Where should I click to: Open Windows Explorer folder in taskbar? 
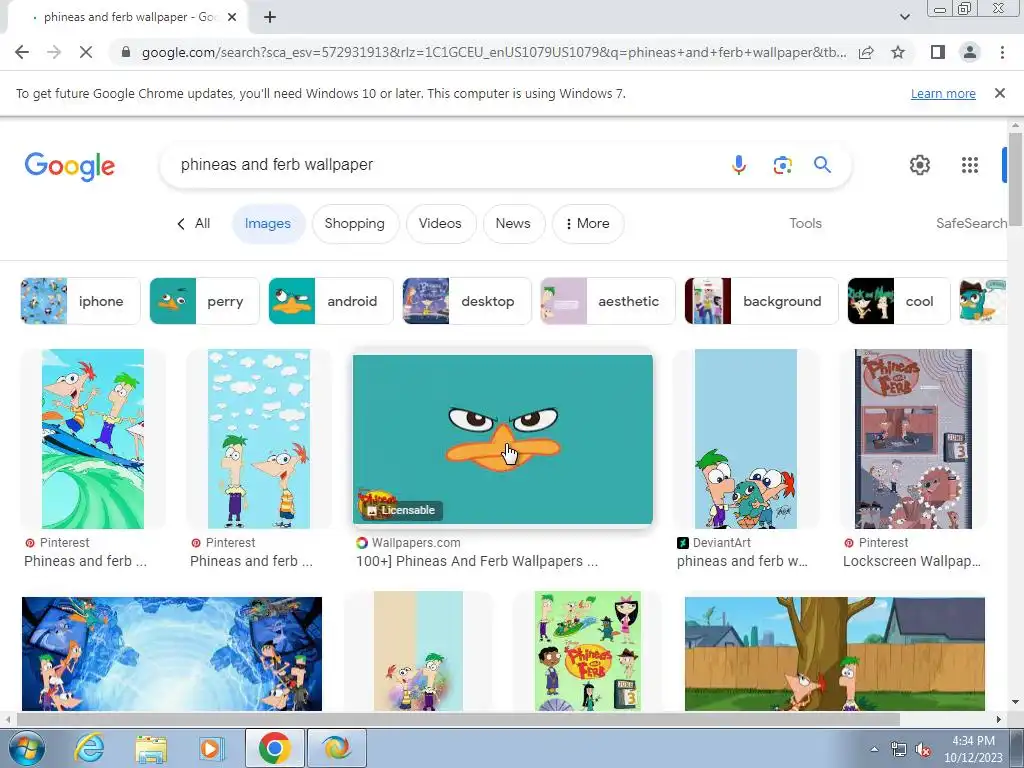click(151, 748)
